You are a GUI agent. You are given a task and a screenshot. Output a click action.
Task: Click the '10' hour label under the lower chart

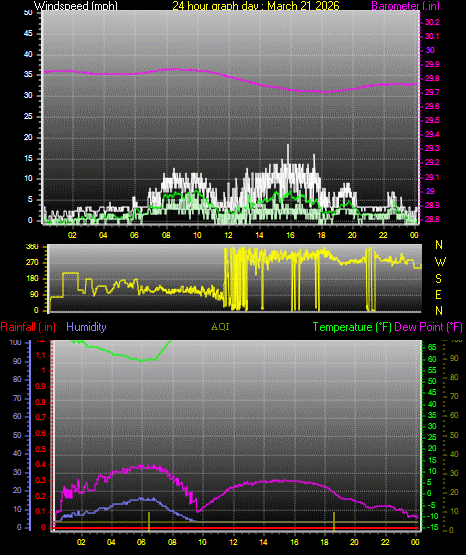point(202,542)
